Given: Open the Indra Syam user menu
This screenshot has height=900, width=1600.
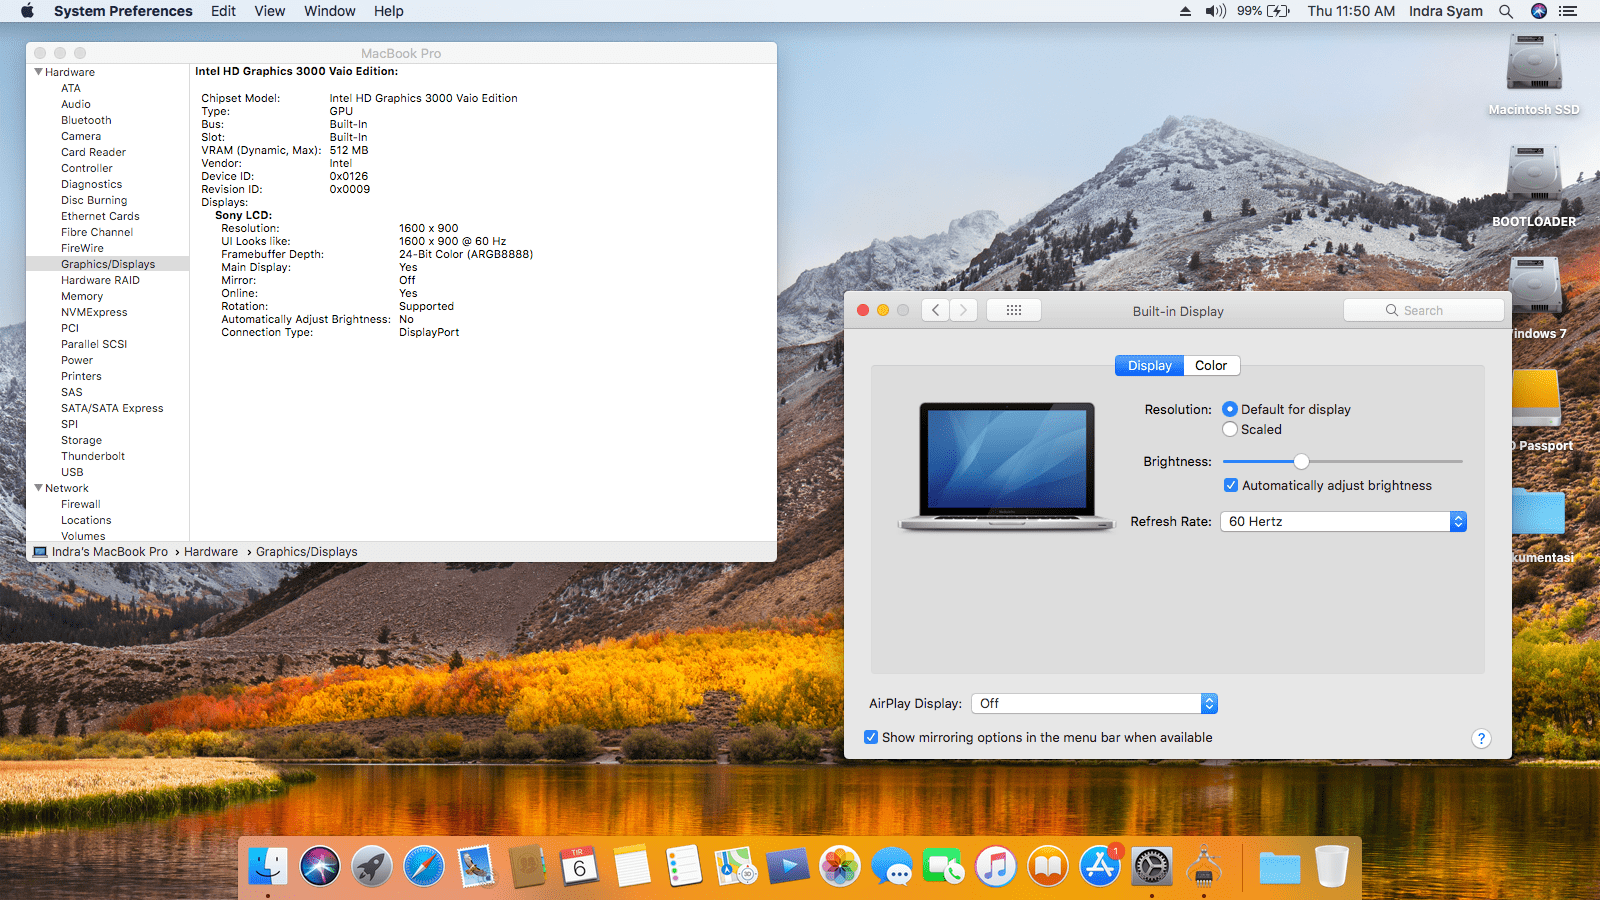Looking at the screenshot, I should click(x=1446, y=11).
